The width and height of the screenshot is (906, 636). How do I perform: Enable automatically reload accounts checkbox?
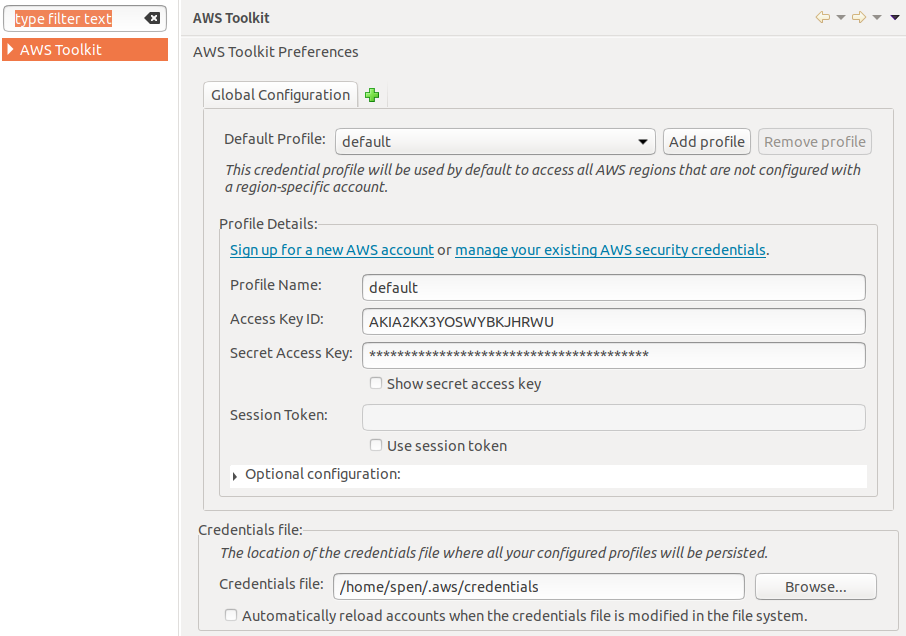[x=231, y=615]
